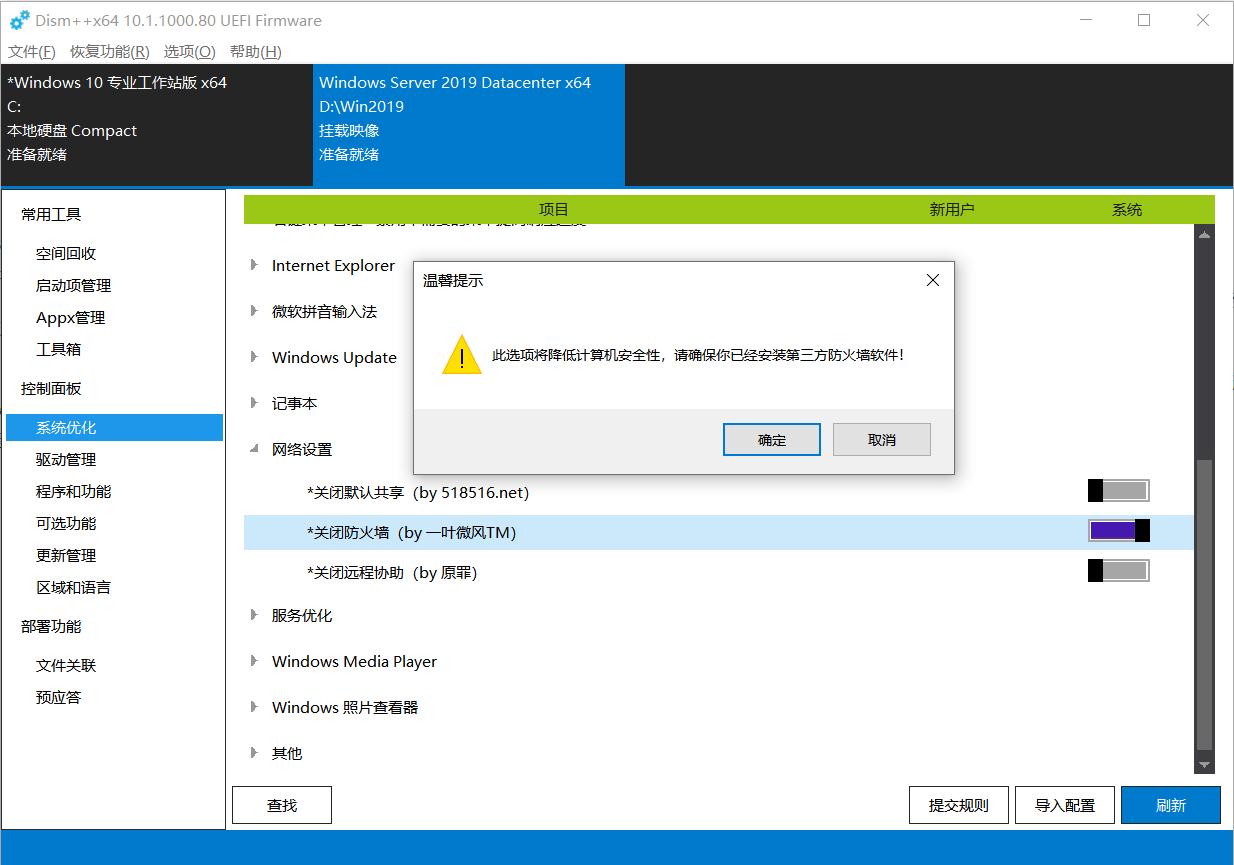Dismiss the warning dialog with 取消
Image resolution: width=1234 pixels, height=865 pixels.
tap(881, 439)
